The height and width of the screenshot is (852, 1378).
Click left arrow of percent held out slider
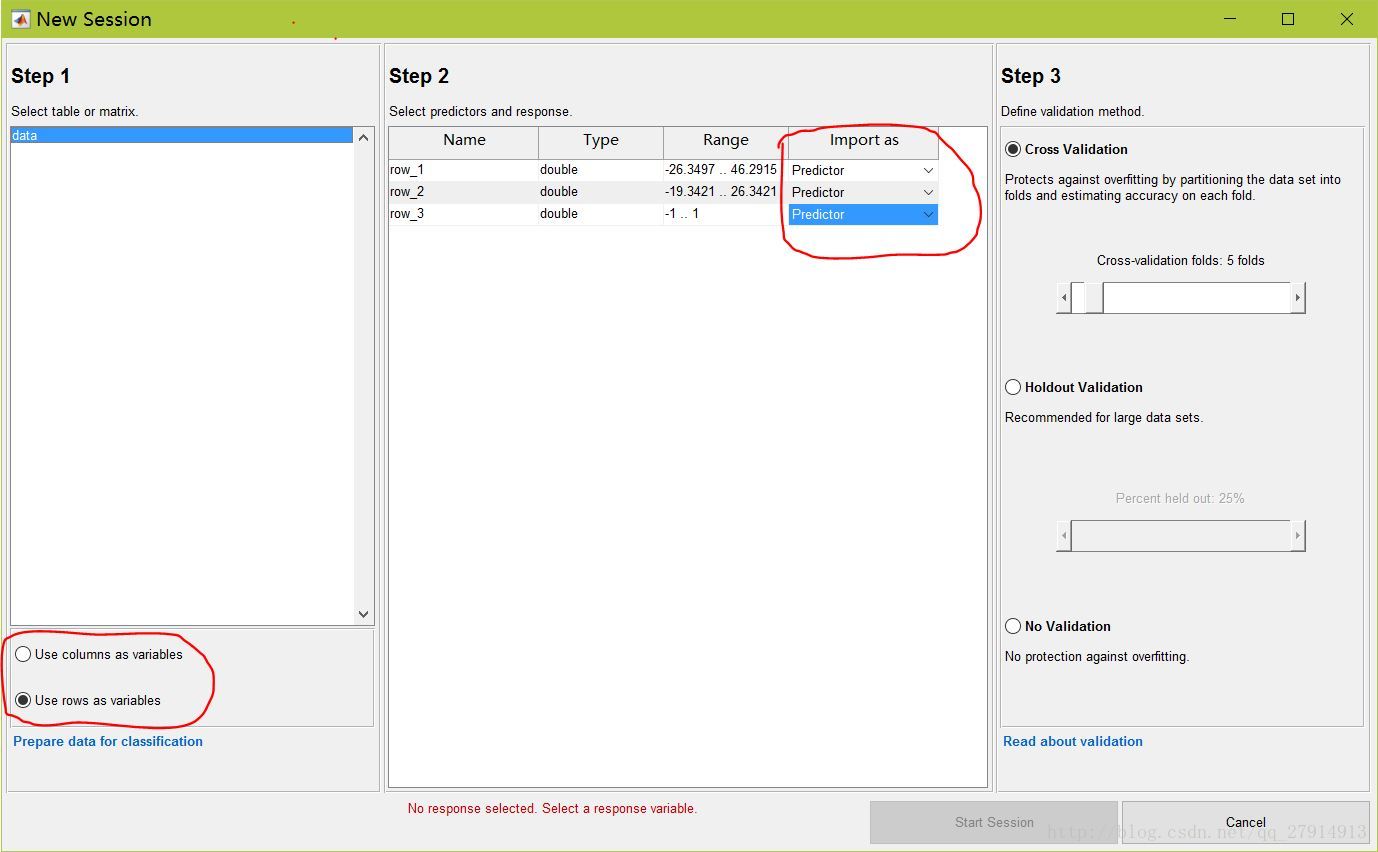pos(1064,536)
